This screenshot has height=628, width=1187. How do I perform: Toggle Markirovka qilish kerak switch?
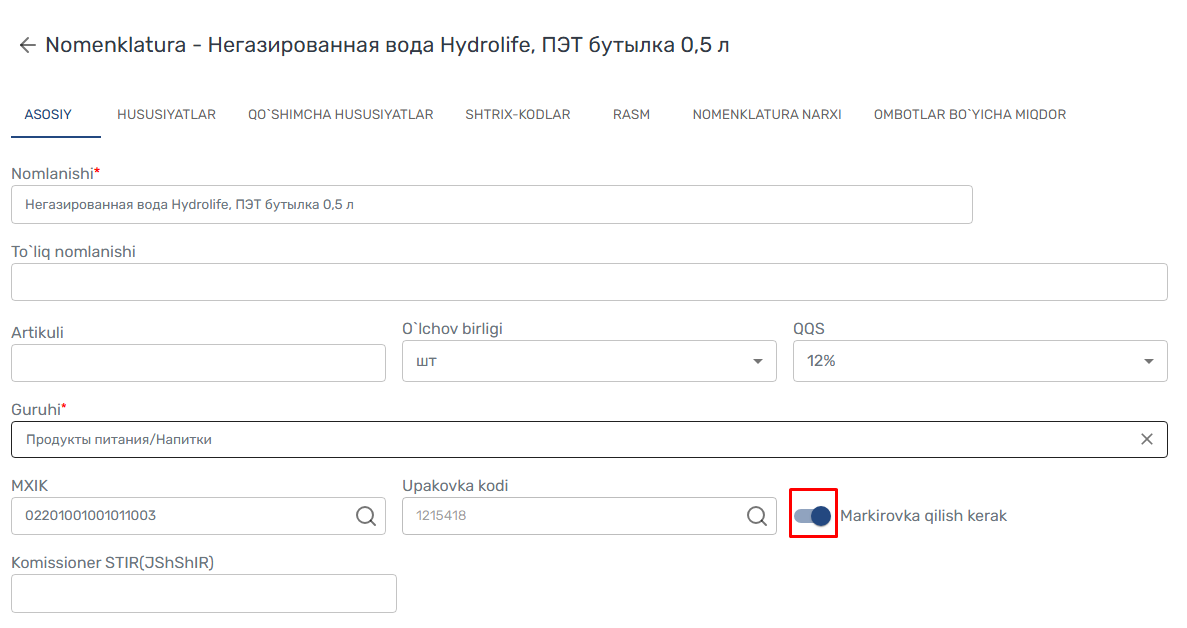coord(812,516)
